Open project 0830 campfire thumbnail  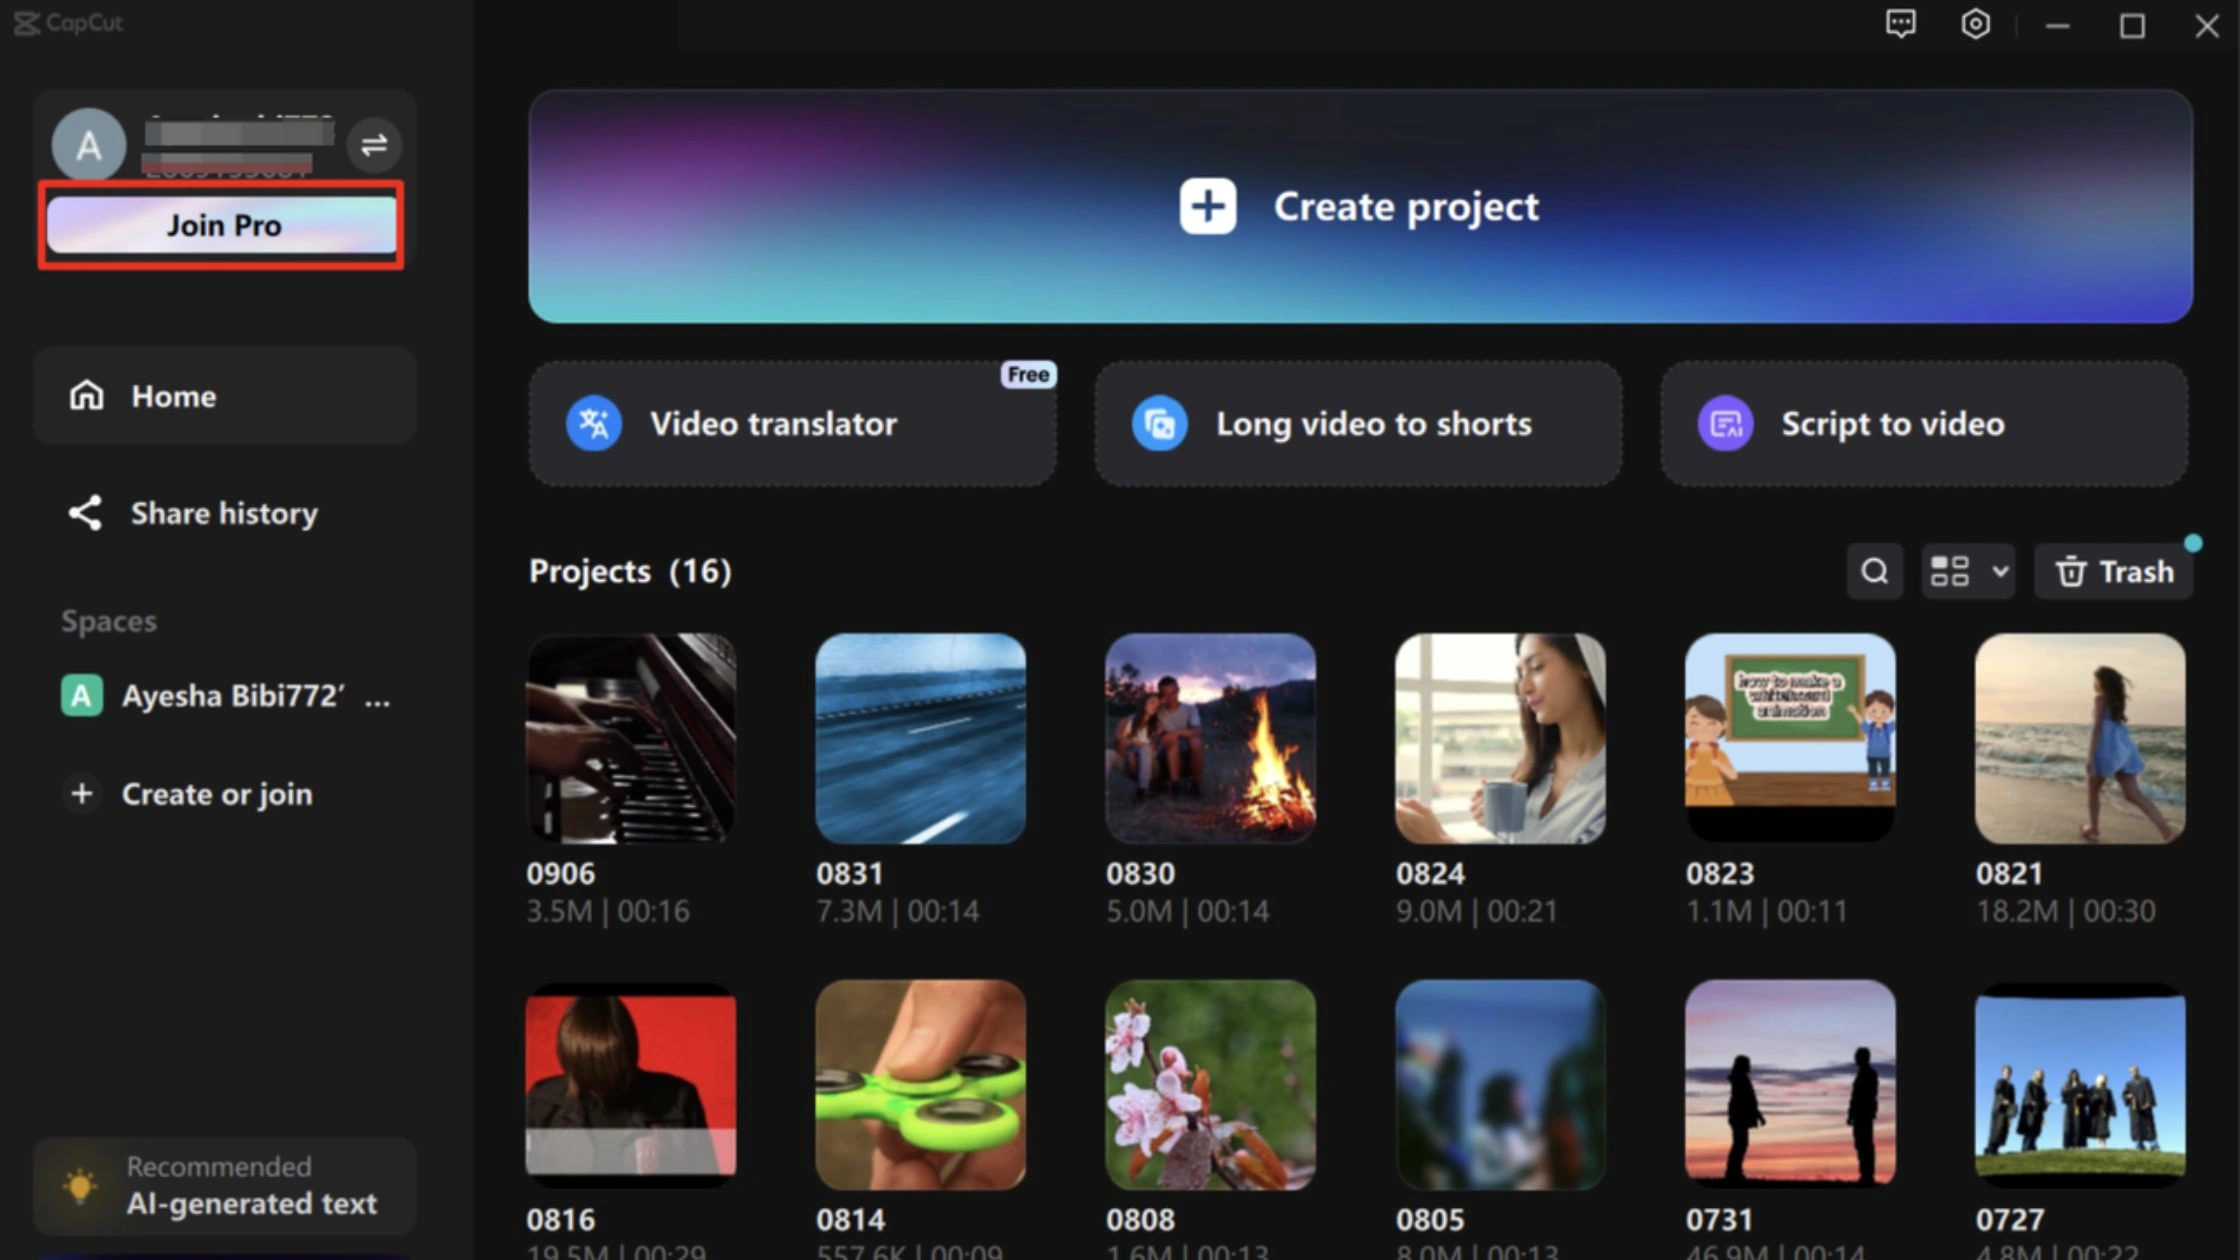pyautogui.click(x=1210, y=738)
